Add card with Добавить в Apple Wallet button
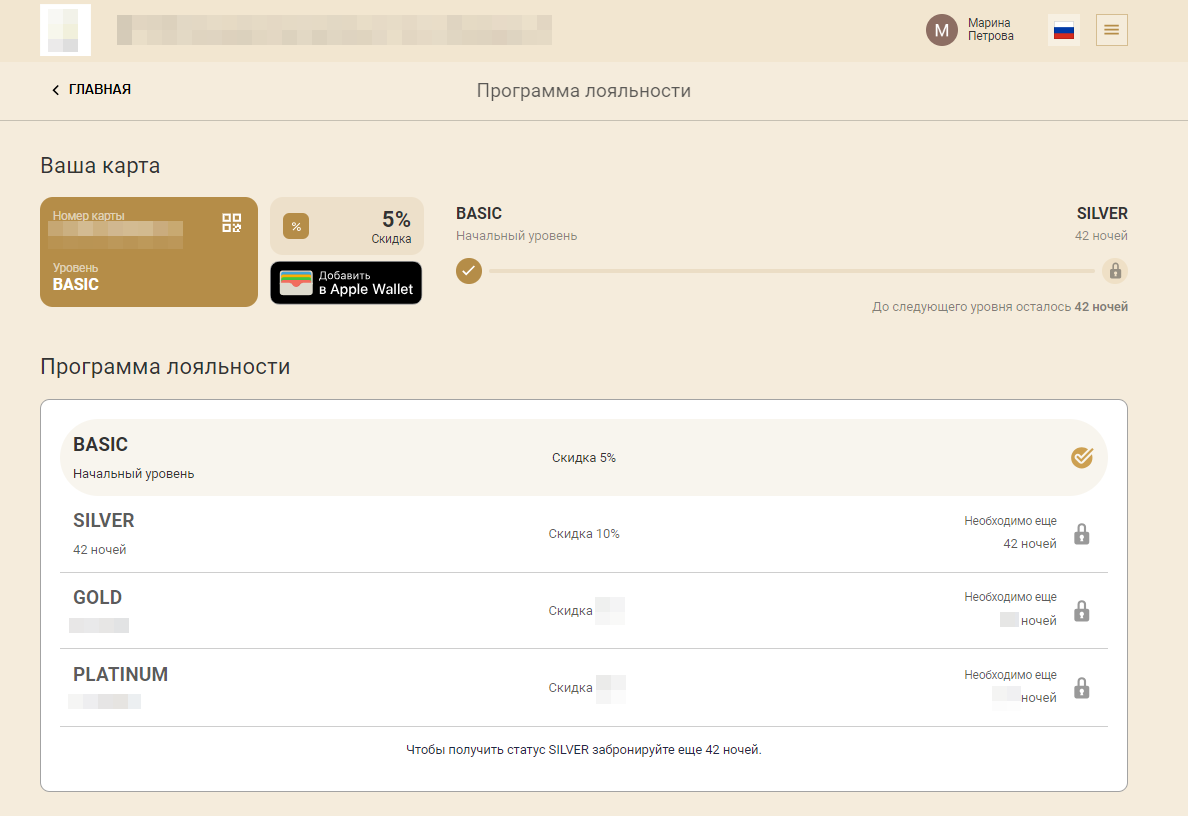The height and width of the screenshot is (816, 1188). point(346,283)
